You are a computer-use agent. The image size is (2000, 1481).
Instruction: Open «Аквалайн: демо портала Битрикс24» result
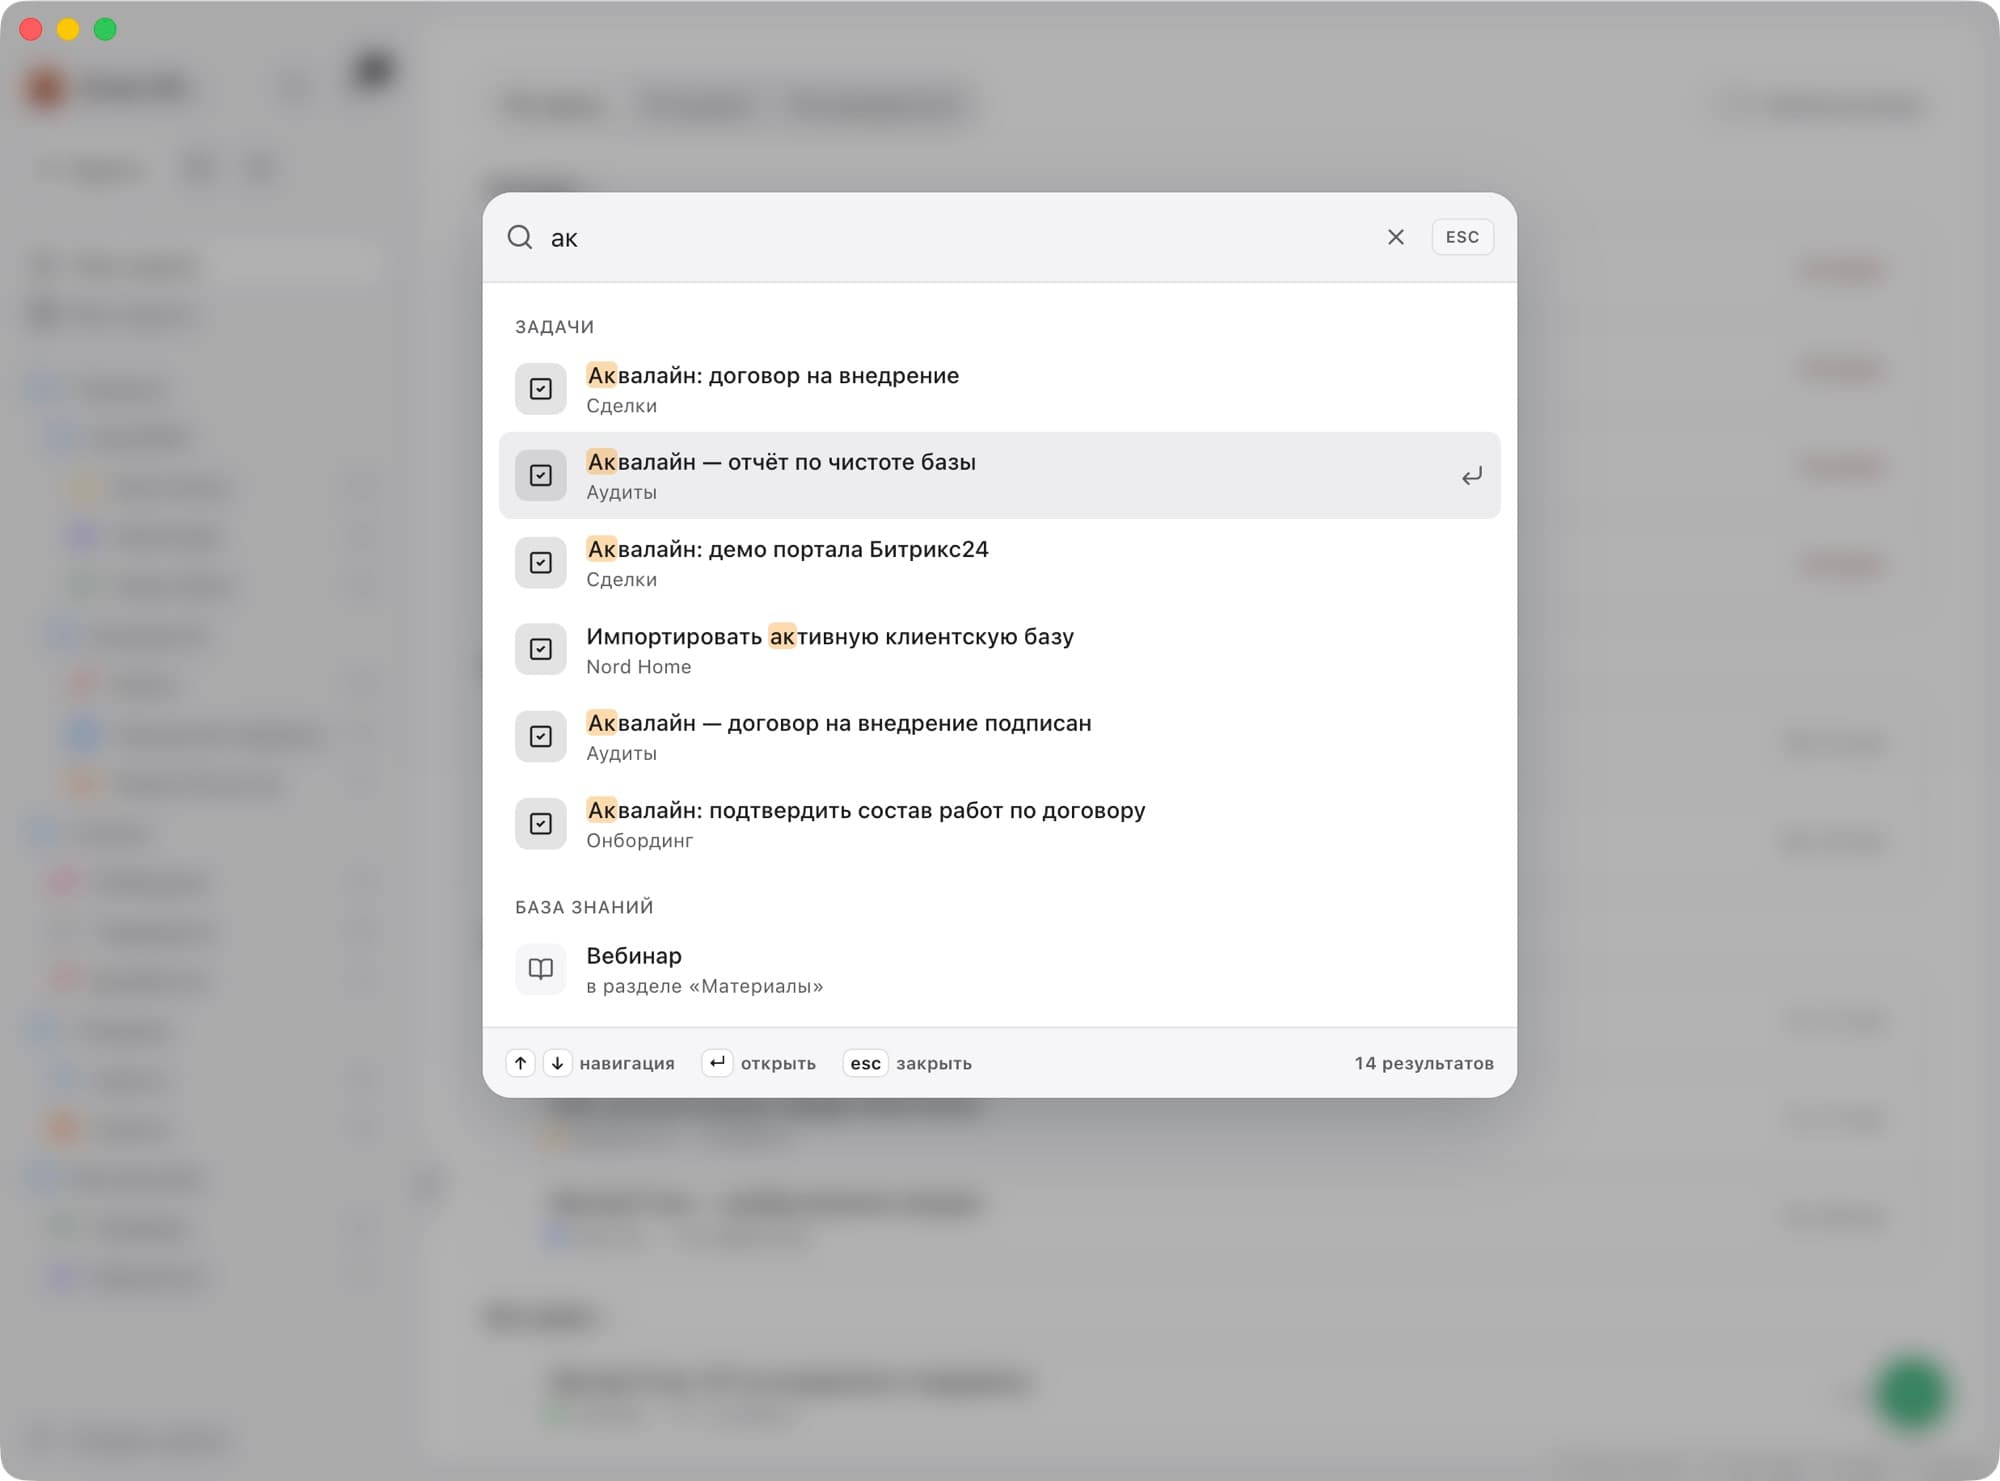click(1000, 563)
